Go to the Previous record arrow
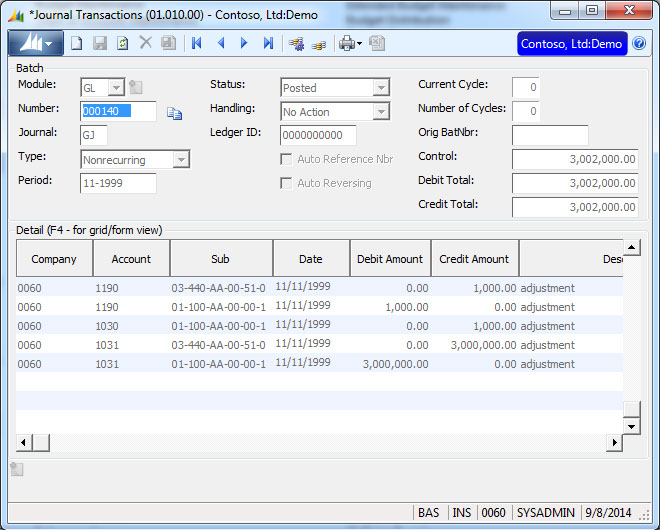 pos(221,43)
